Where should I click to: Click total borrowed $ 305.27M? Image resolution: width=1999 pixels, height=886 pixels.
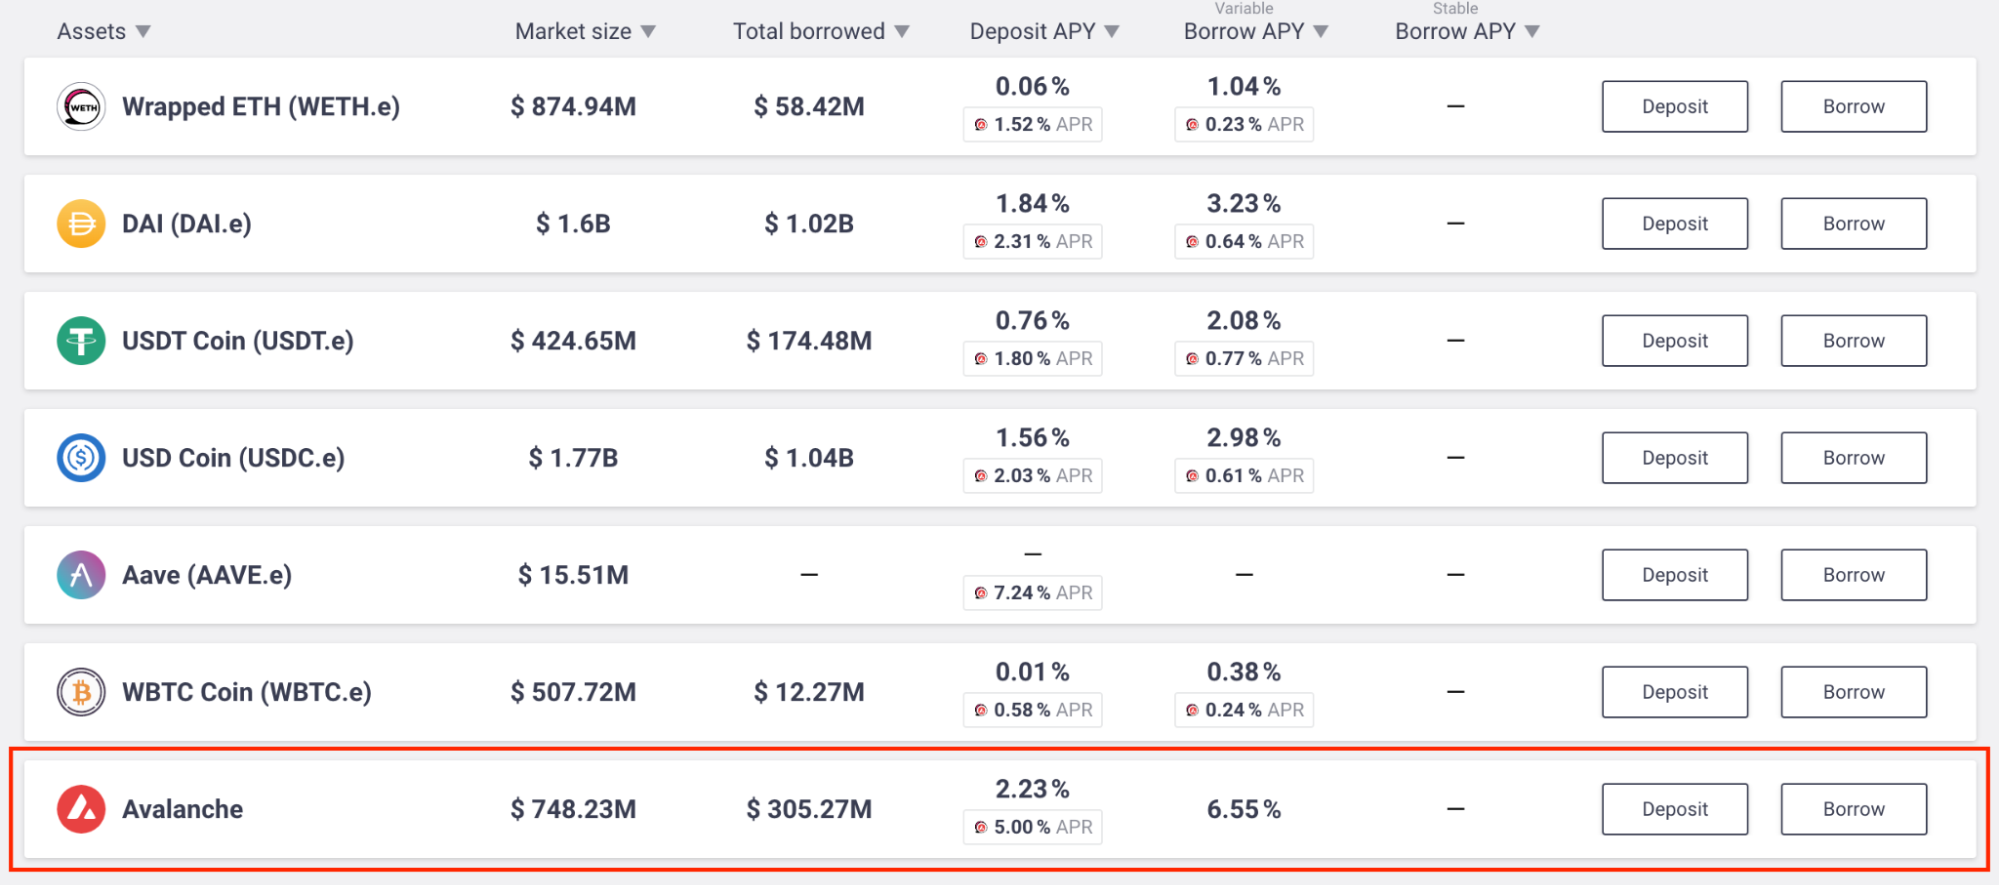click(x=809, y=808)
